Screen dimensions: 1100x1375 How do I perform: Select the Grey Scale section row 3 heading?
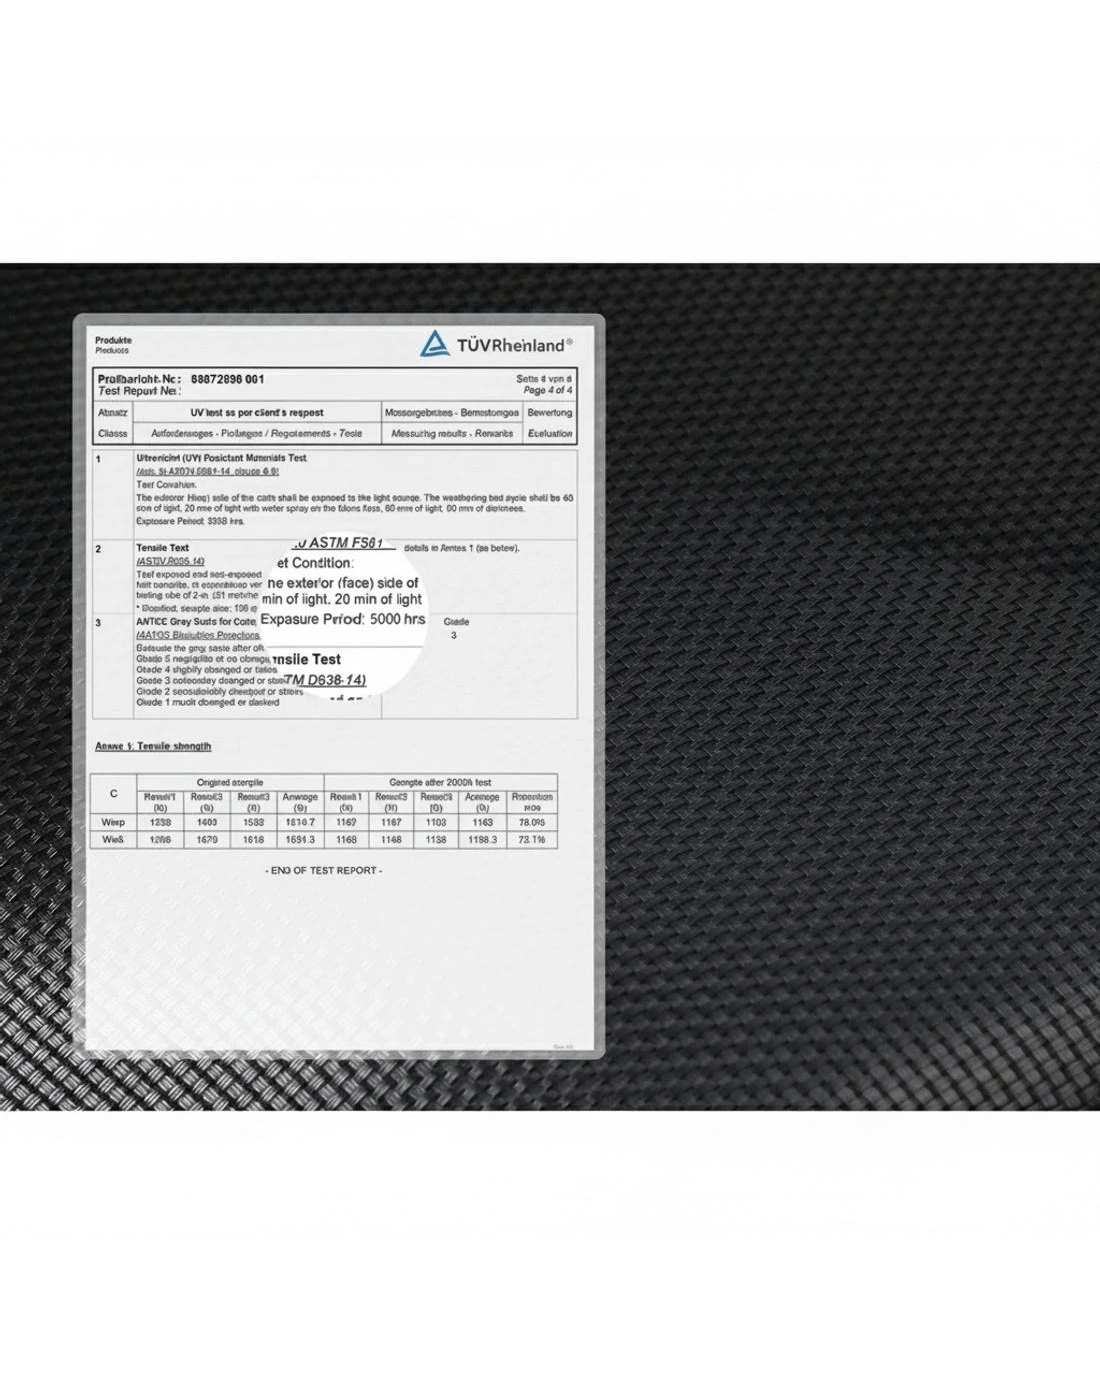pyautogui.click(x=196, y=622)
